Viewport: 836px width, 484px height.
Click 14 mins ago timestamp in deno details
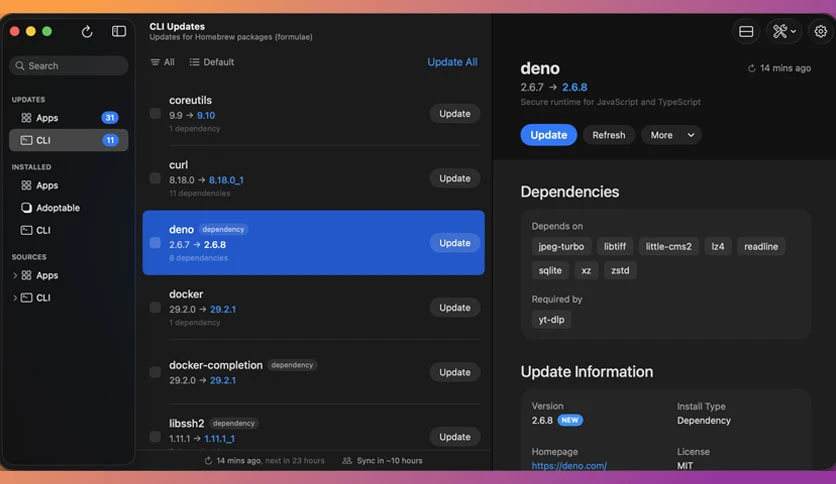[779, 68]
